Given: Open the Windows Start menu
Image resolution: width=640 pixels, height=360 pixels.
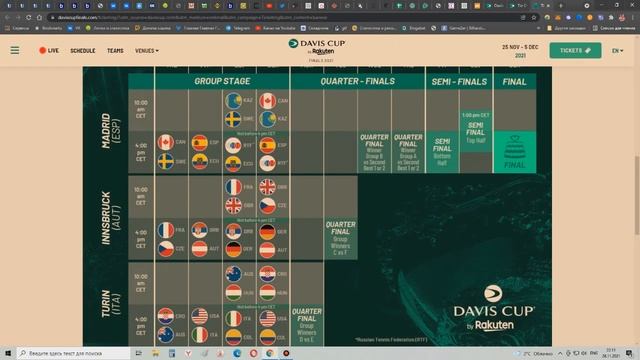Looking at the screenshot, I should tap(8, 353).
